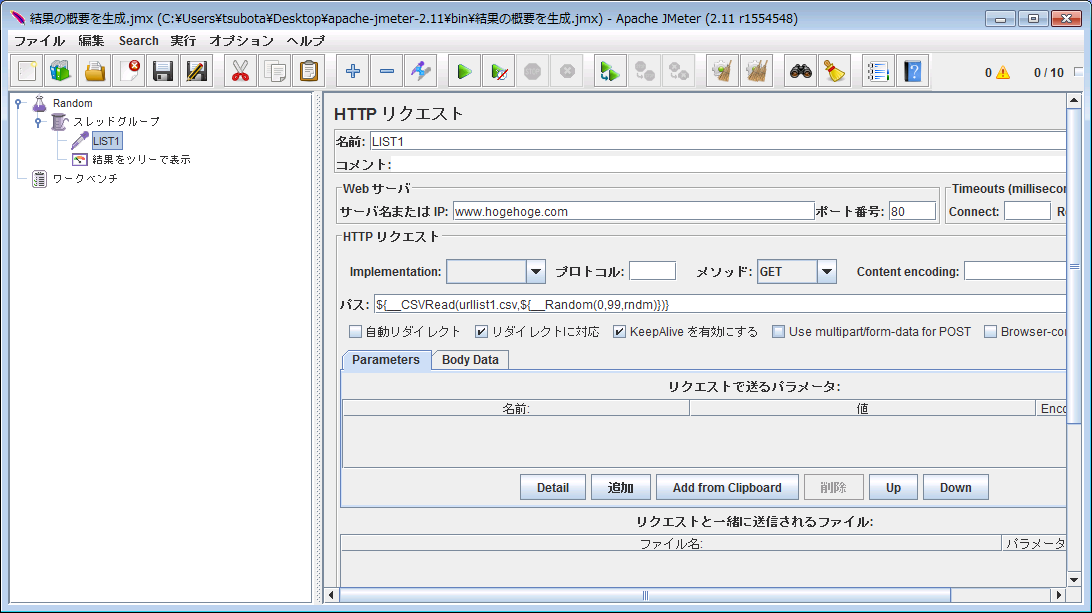Screen dimensions: 1092x613
Task: Open Search with binoculars icon
Action: (800, 71)
